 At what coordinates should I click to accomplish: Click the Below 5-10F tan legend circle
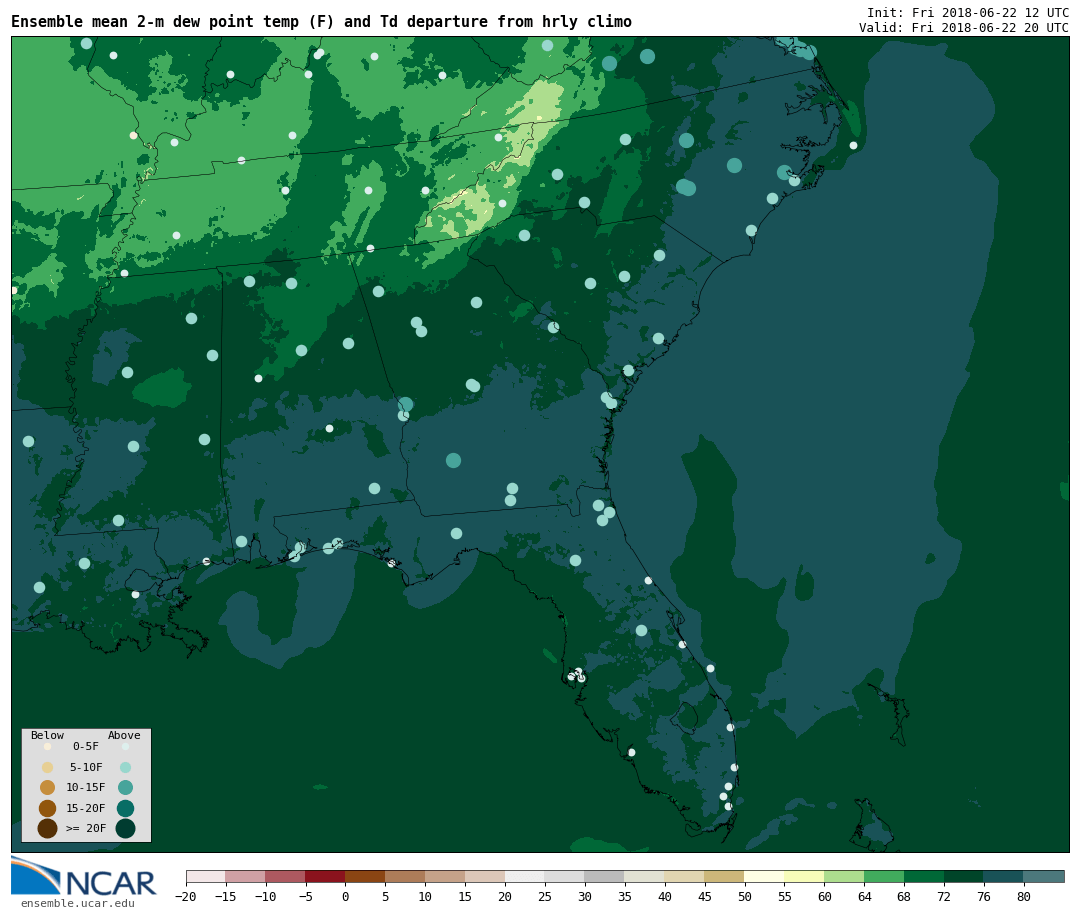pos(48,767)
